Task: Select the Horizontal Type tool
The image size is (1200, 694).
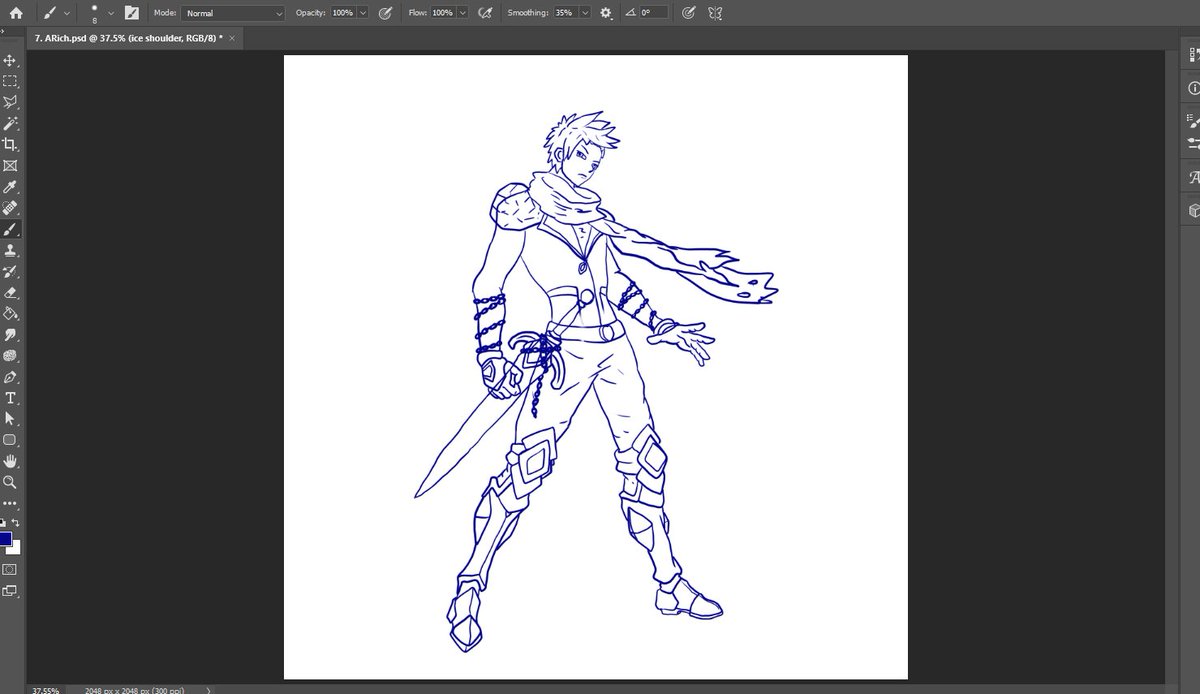Action: point(11,397)
